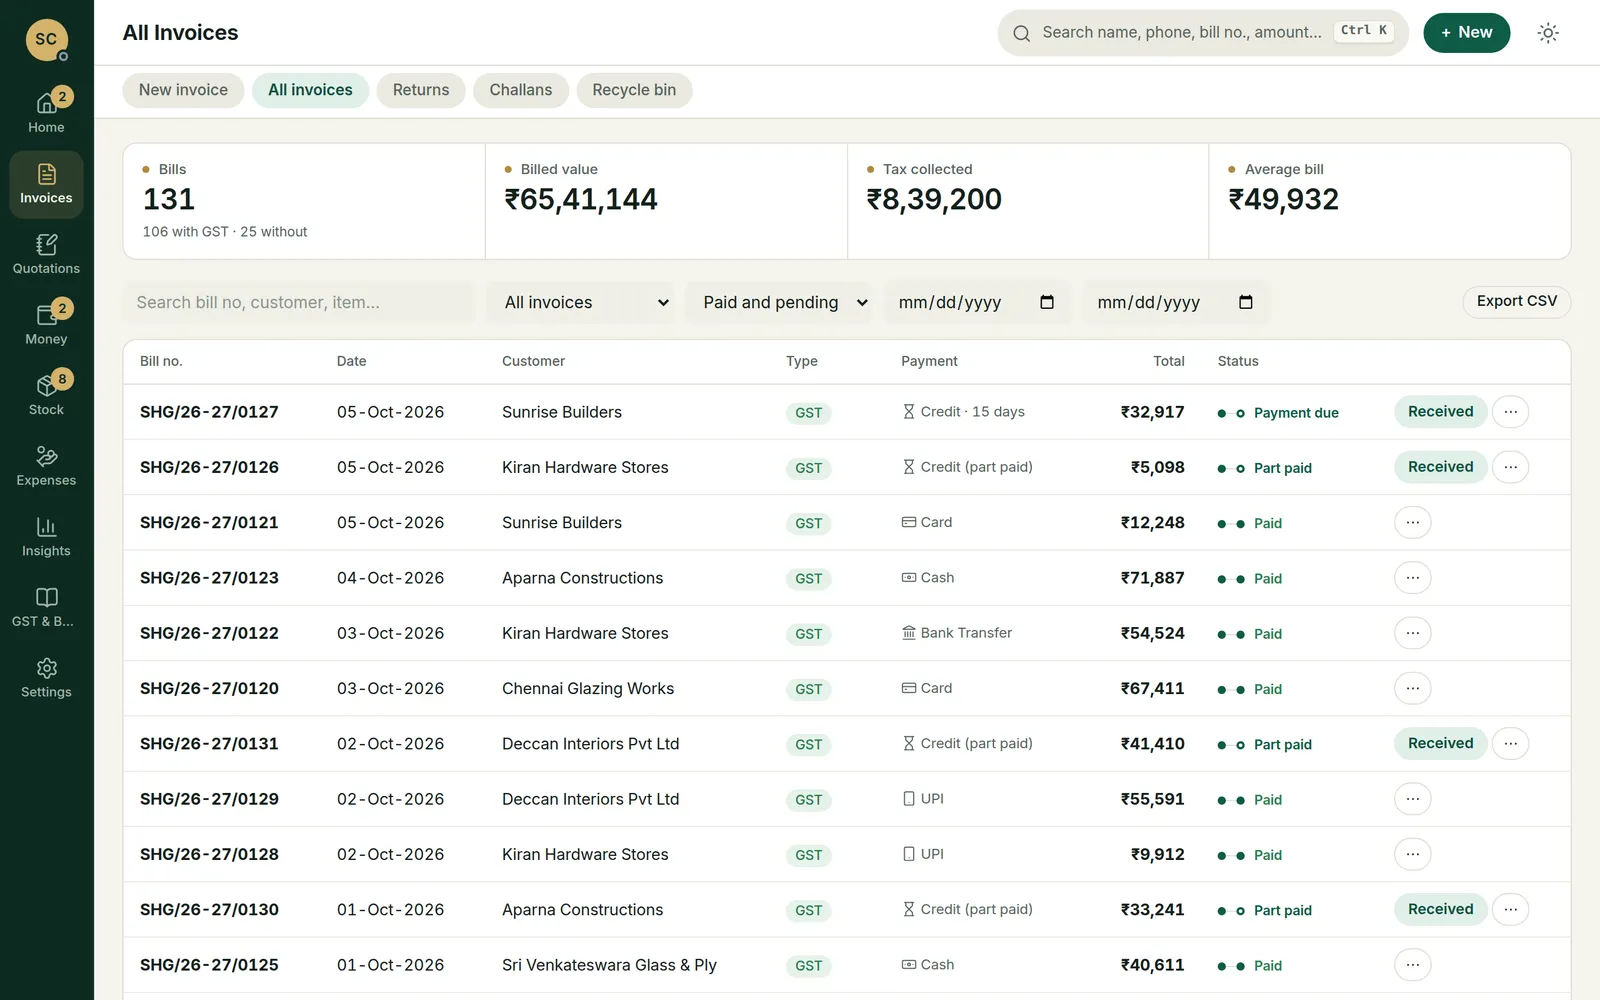The image size is (1600, 1000).
Task: Open calendar picker on second date field
Action: [x=1246, y=302]
